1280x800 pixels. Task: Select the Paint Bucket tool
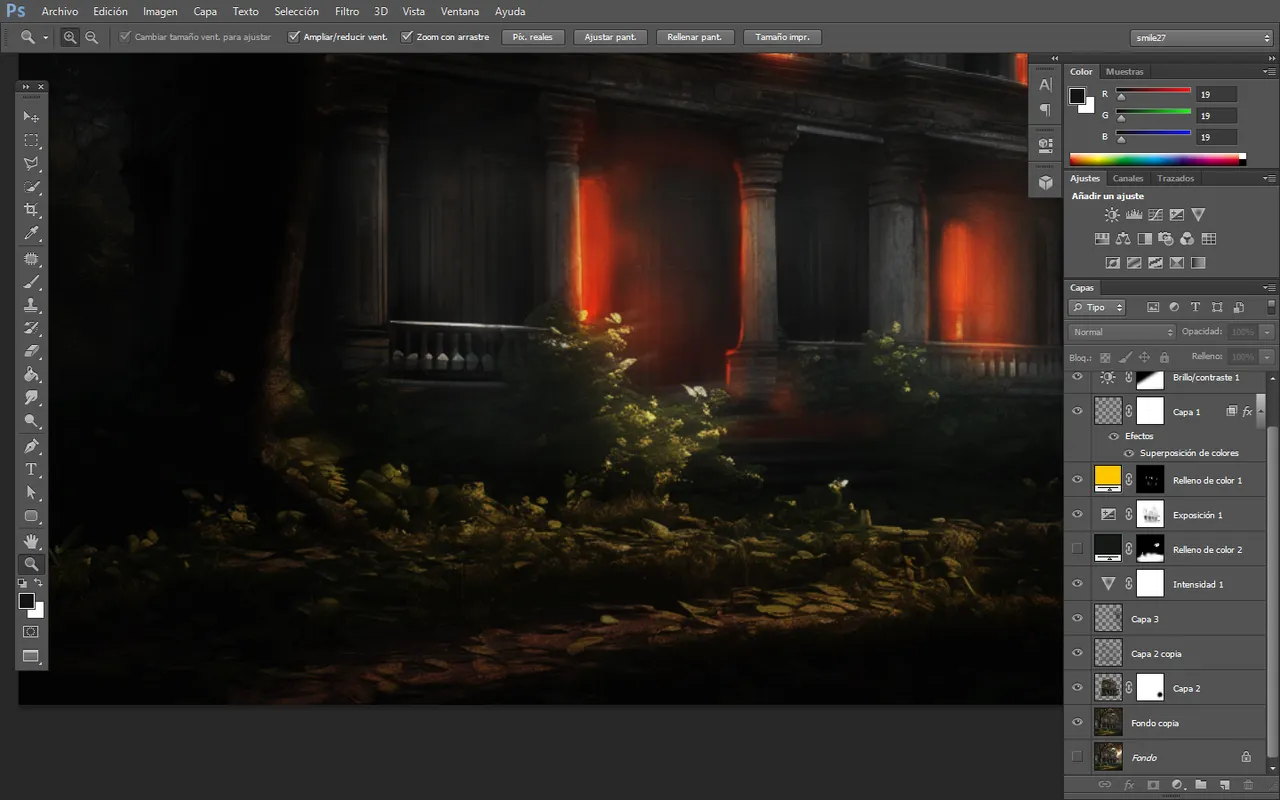[31, 375]
